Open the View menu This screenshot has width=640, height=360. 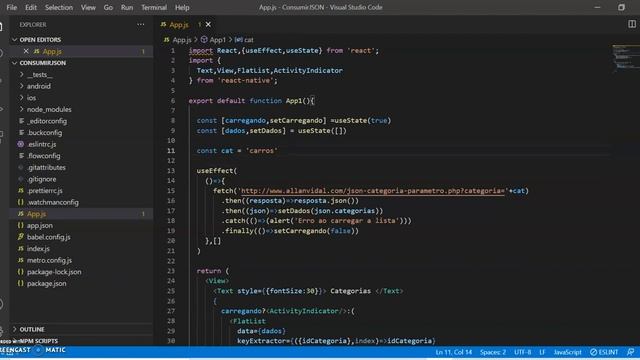click(x=88, y=7)
